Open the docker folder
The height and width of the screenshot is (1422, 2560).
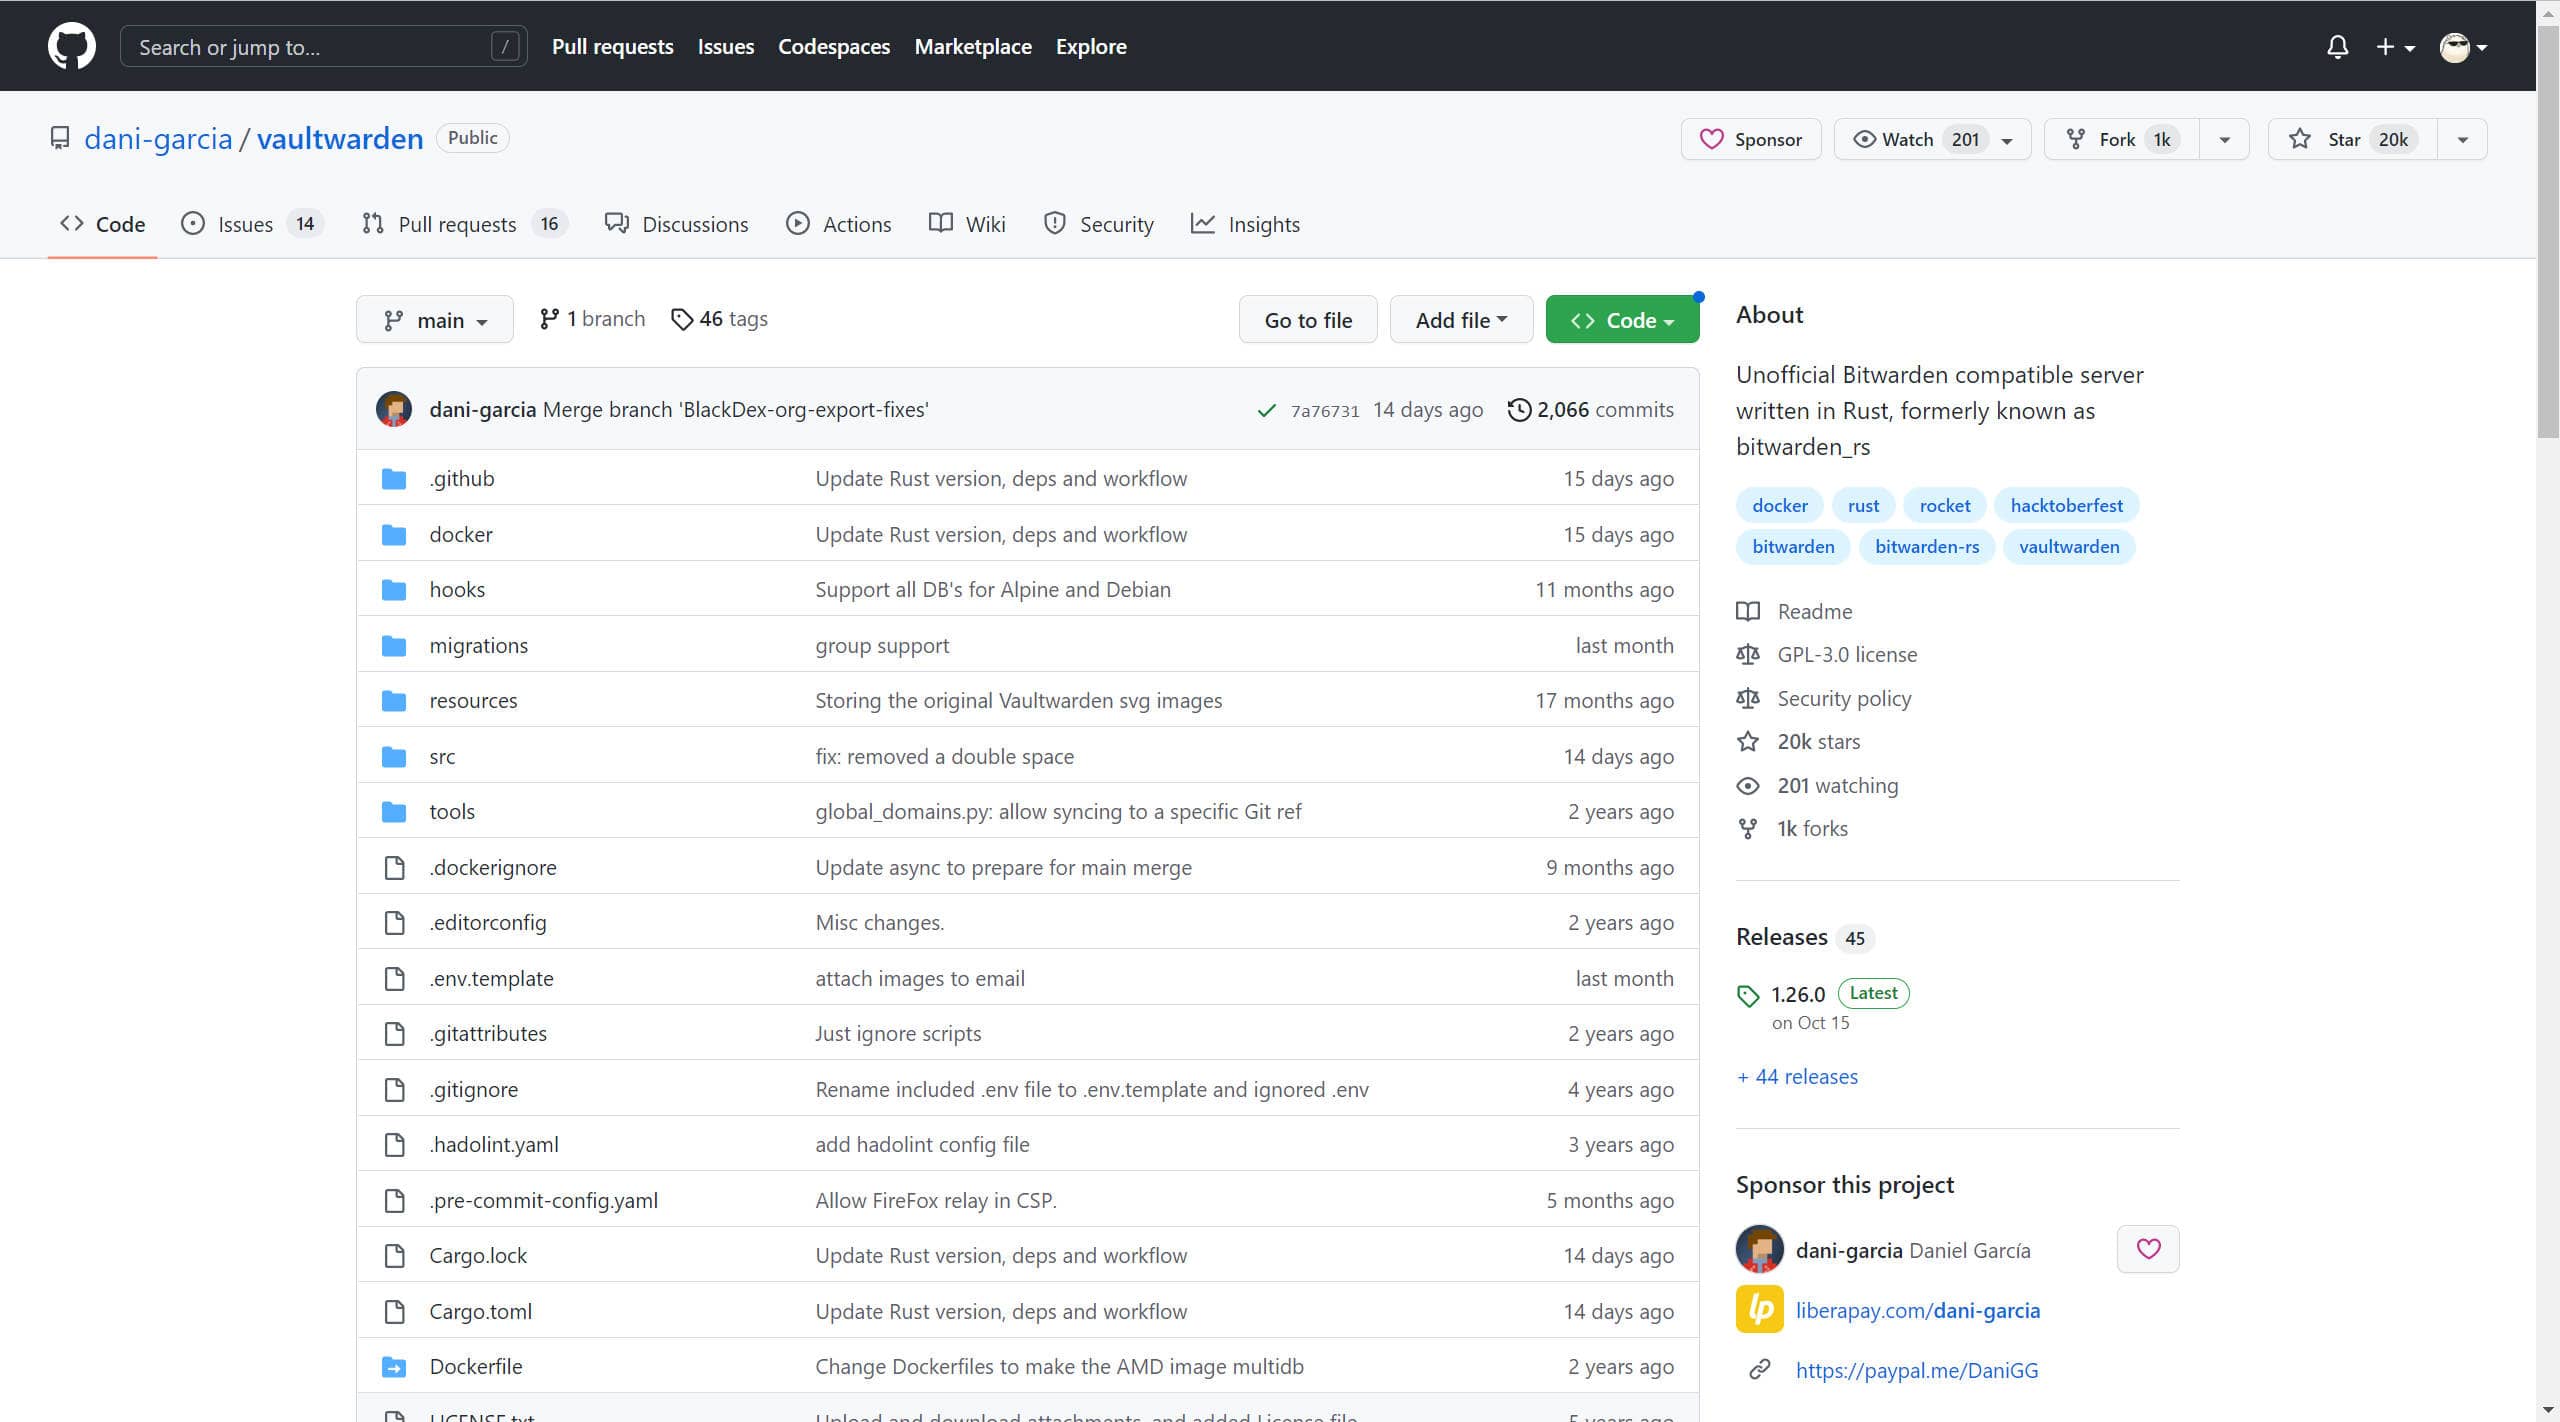point(461,535)
